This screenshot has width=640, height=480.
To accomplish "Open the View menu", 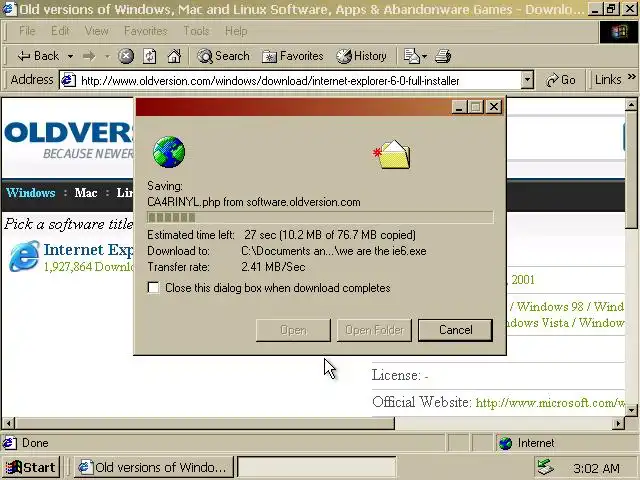I will point(96,31).
